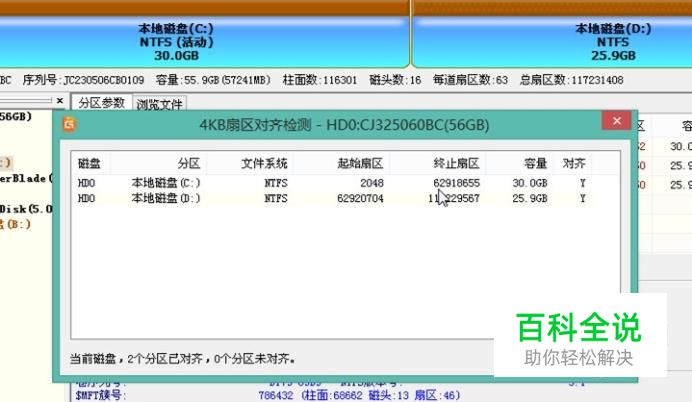Sort by the 分区 column header
The height and width of the screenshot is (402, 692).
[158, 164]
